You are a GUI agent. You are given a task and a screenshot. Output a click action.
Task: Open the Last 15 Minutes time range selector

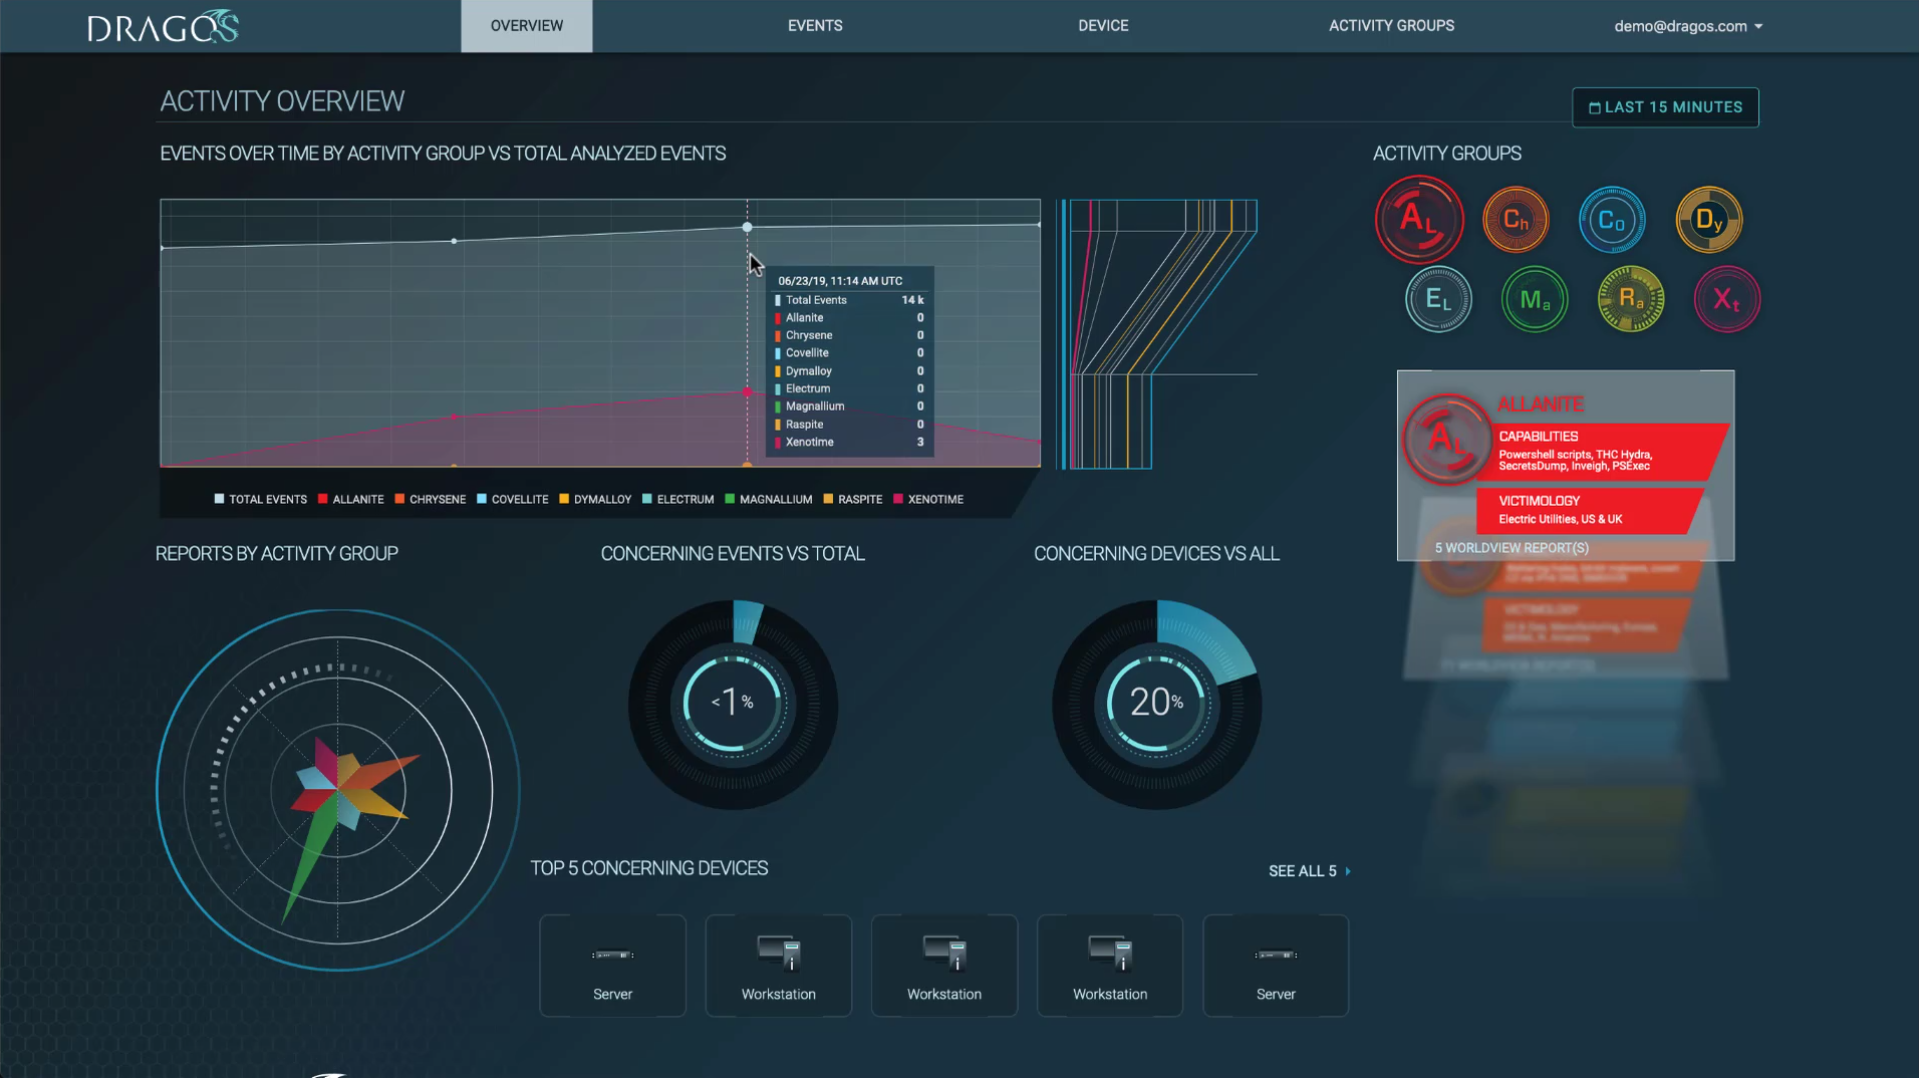1665,107
